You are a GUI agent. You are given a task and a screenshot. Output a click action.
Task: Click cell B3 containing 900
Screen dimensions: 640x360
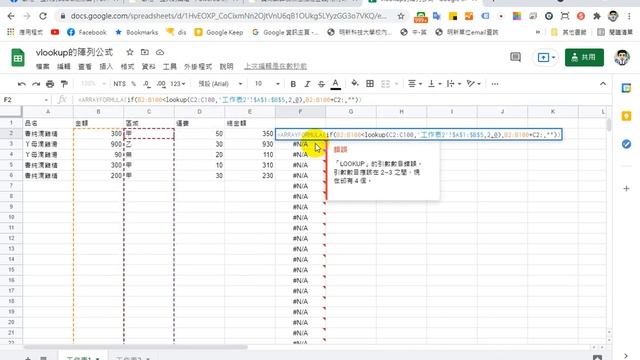coord(98,144)
